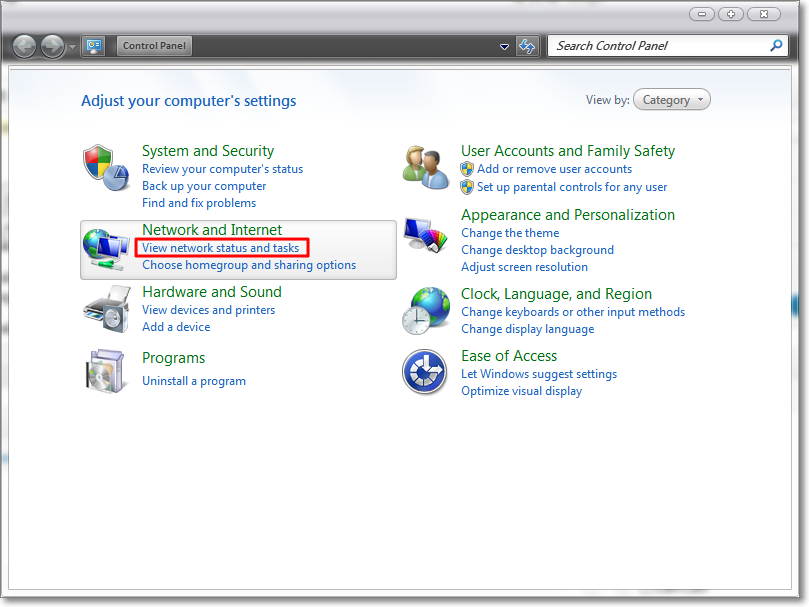This screenshot has height=607, width=809.
Task: Go forward with the Forward arrow button
Action: 52,46
